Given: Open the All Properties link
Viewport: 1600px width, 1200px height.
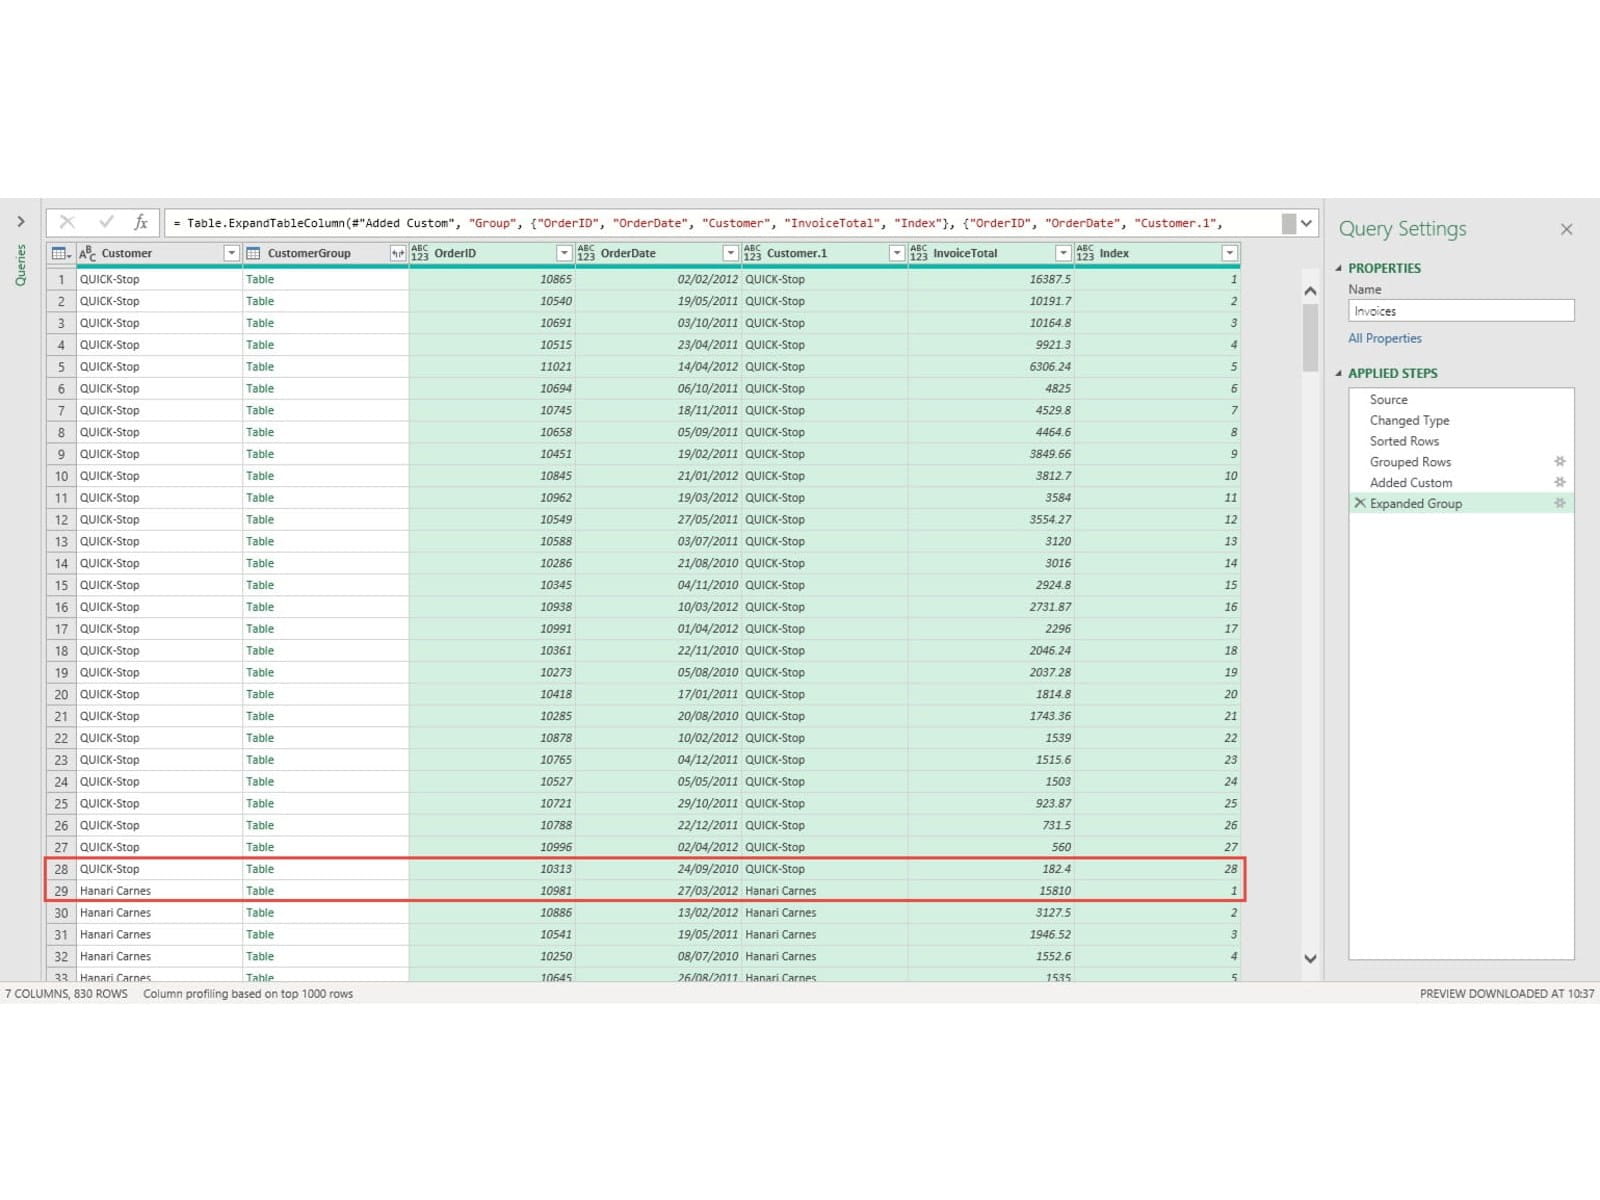Looking at the screenshot, I should click(x=1384, y=338).
